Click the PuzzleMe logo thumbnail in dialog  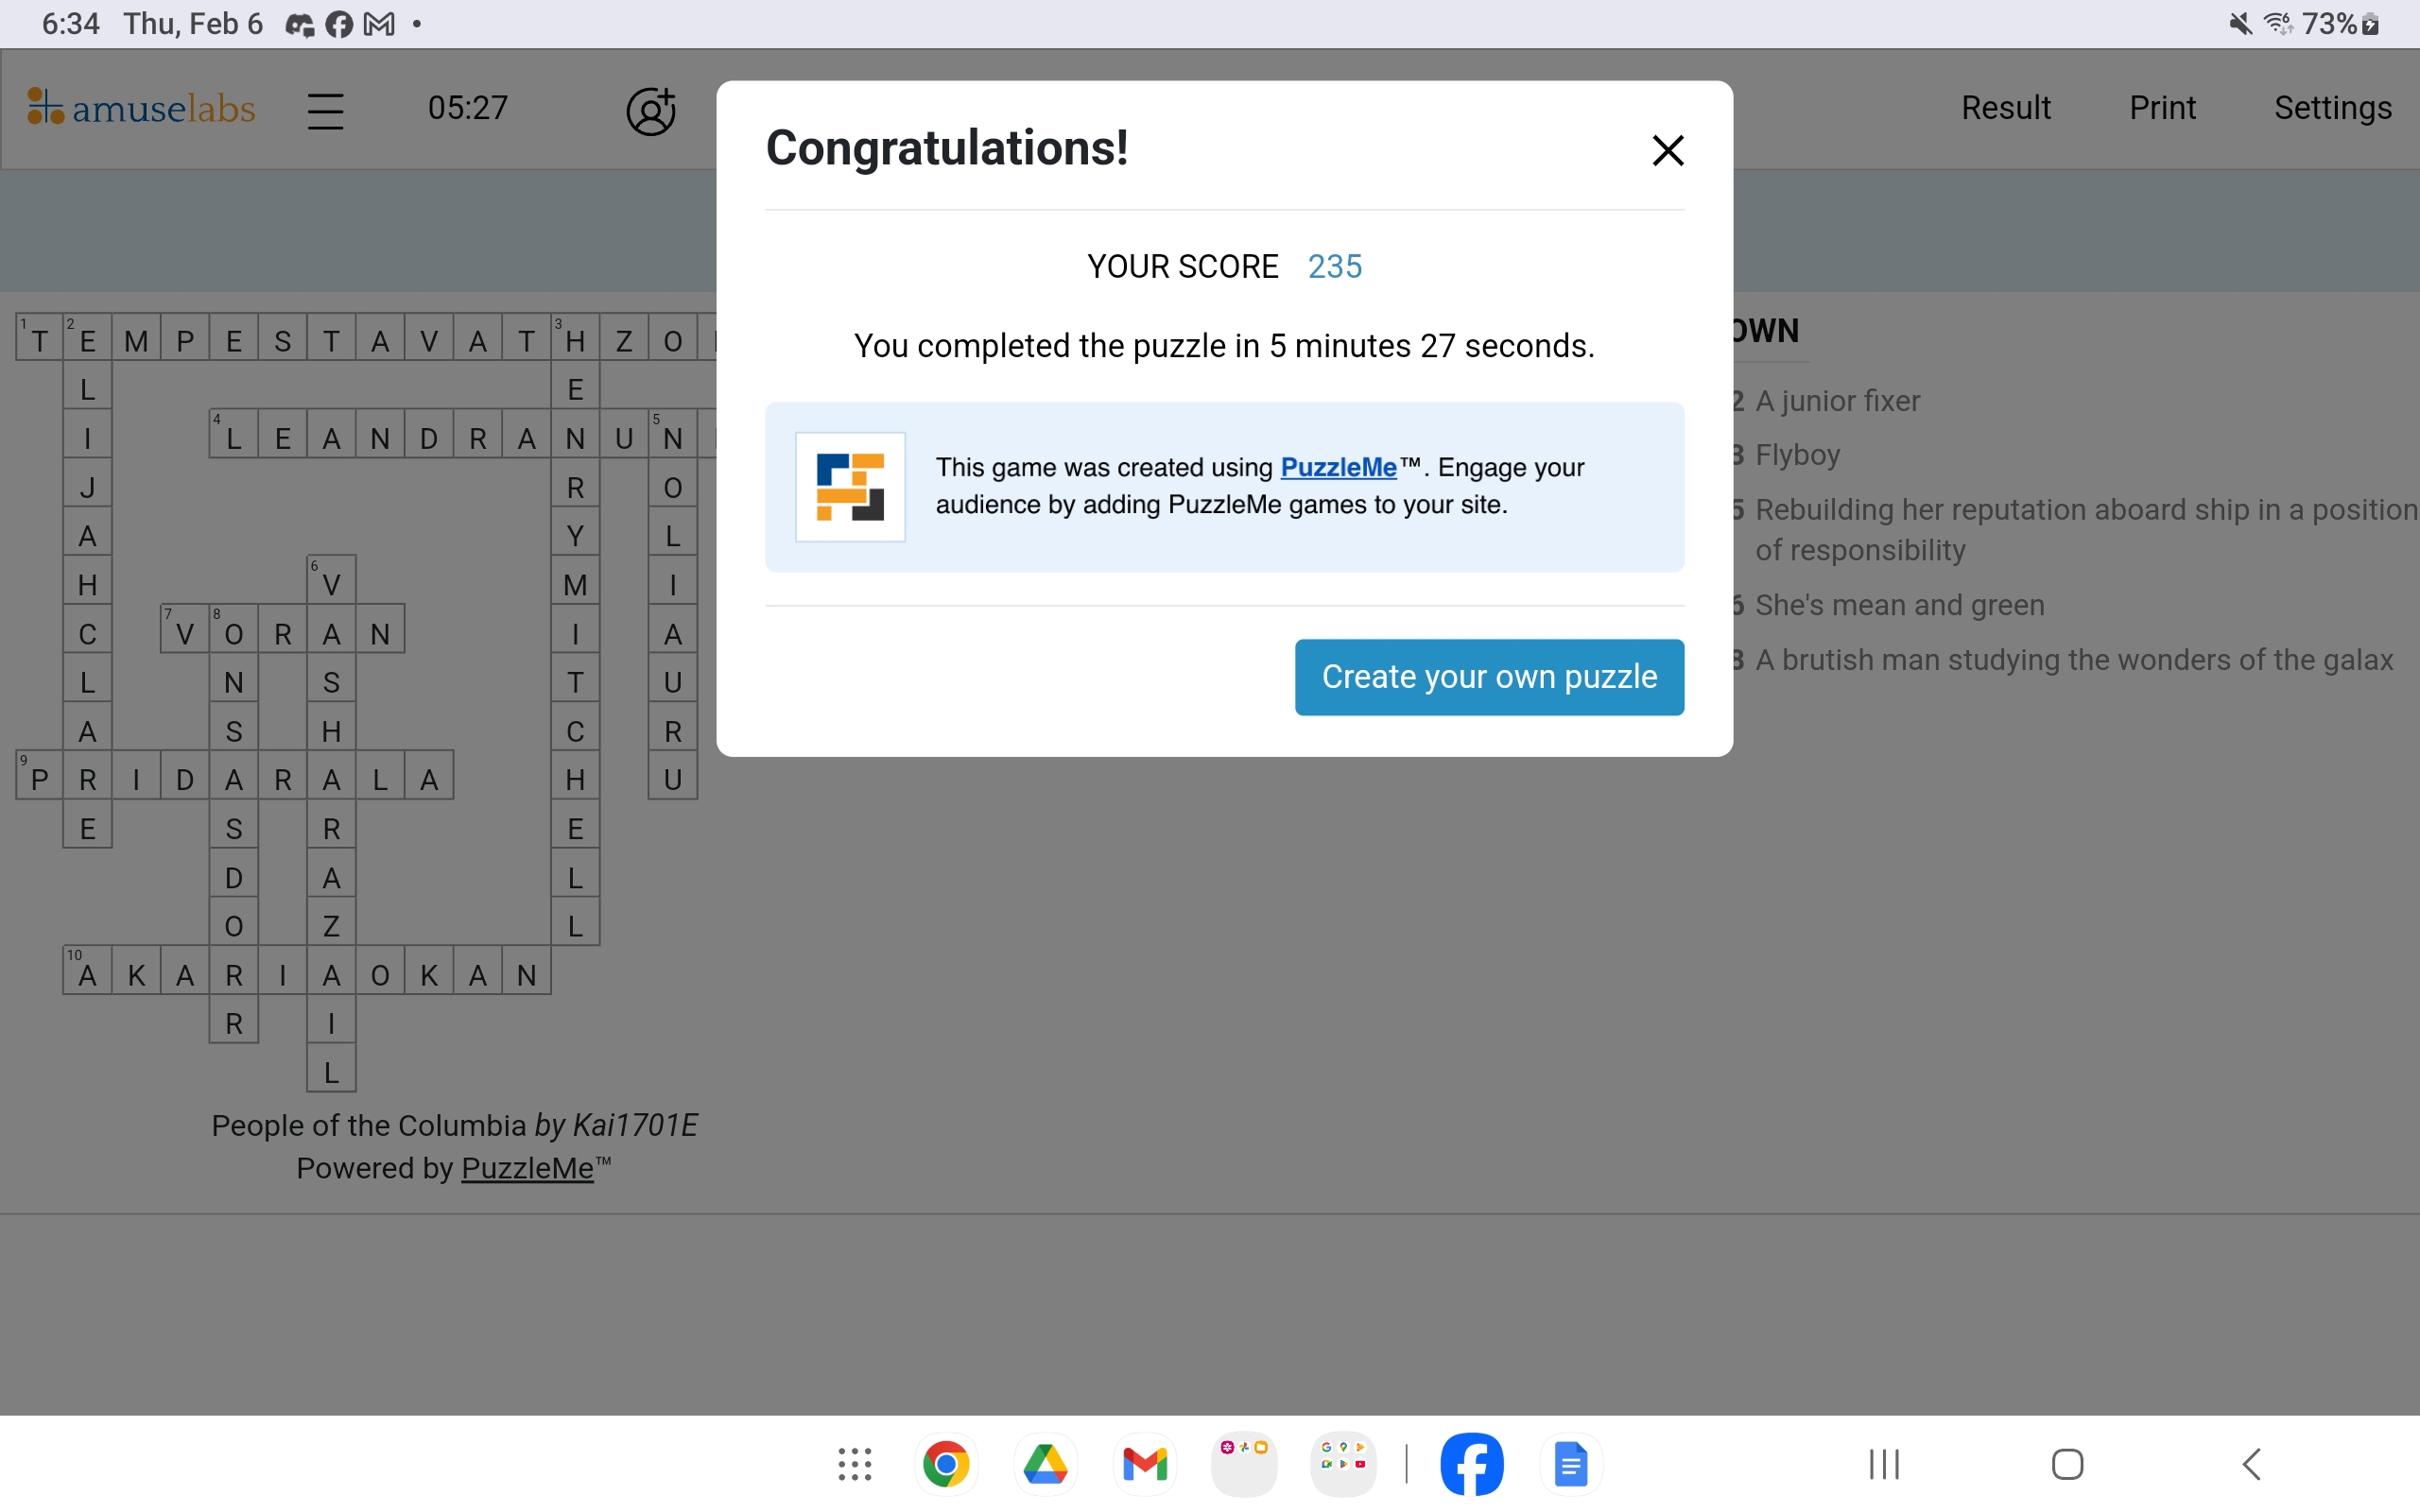(850, 487)
